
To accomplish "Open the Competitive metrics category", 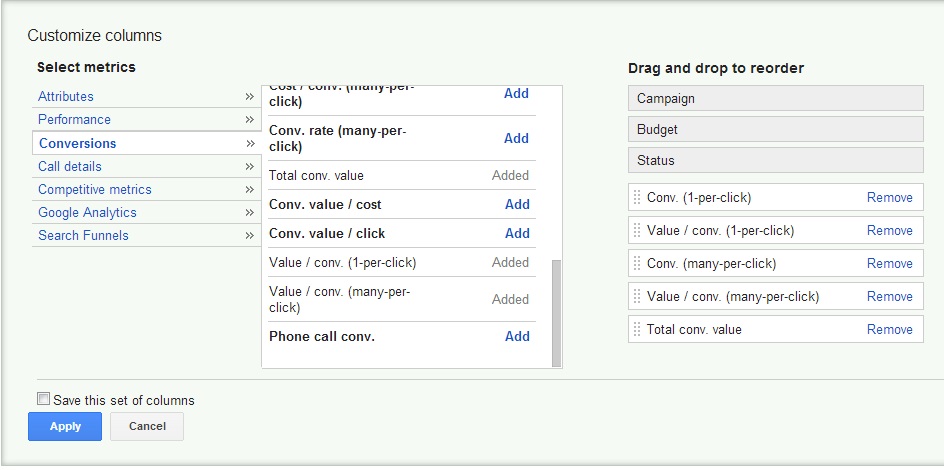I will pyautogui.click(x=95, y=190).
